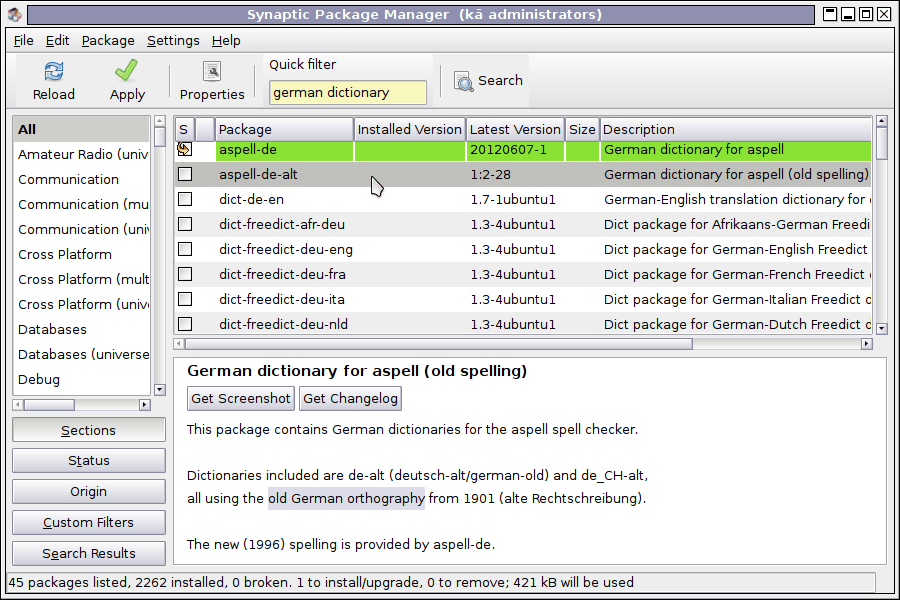Image resolution: width=900 pixels, height=600 pixels.
Task: Select the dict-freedict-deu-ita checkbox
Action: click(x=185, y=299)
